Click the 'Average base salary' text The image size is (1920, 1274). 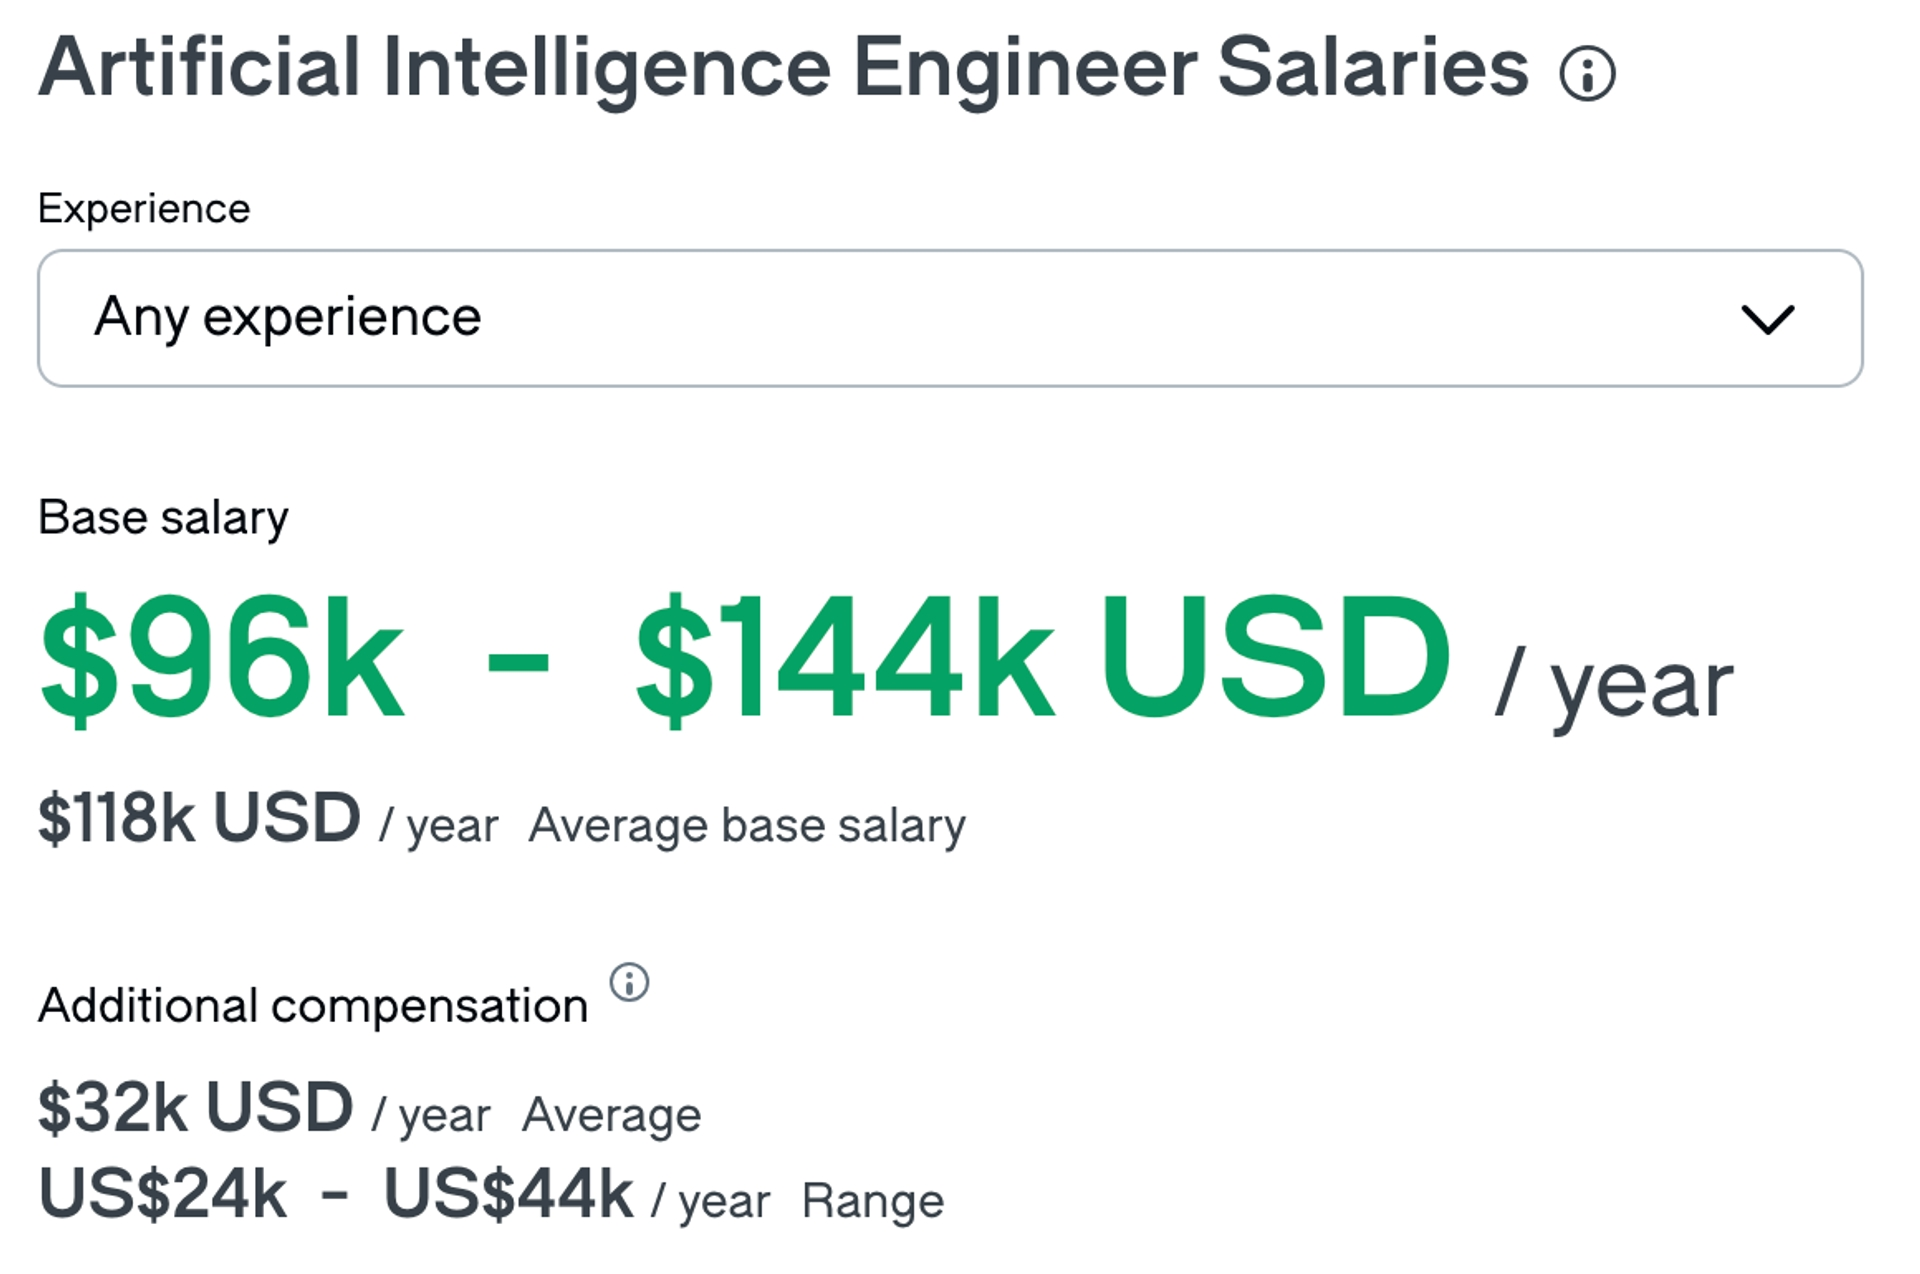coord(747,826)
